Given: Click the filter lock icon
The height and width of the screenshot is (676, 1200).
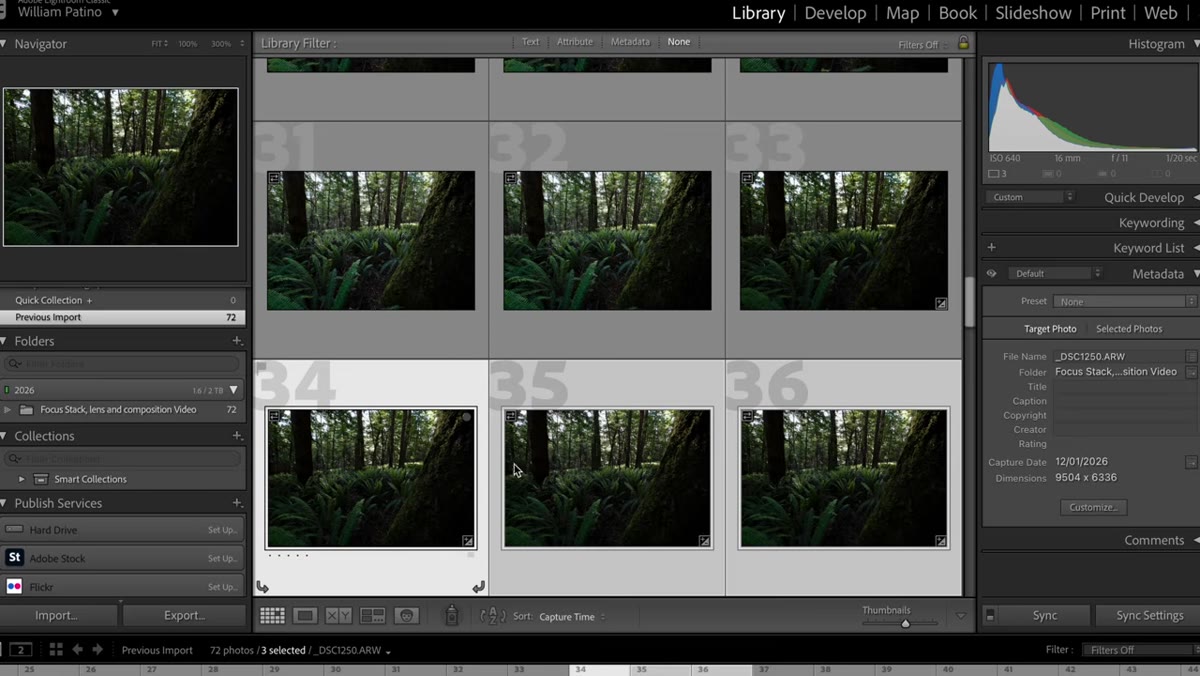Looking at the screenshot, I should [963, 43].
